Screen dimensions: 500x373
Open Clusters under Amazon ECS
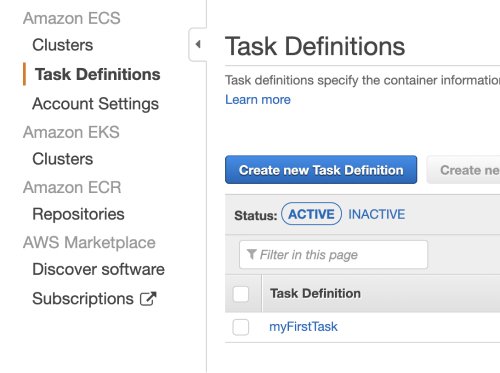(x=62, y=45)
